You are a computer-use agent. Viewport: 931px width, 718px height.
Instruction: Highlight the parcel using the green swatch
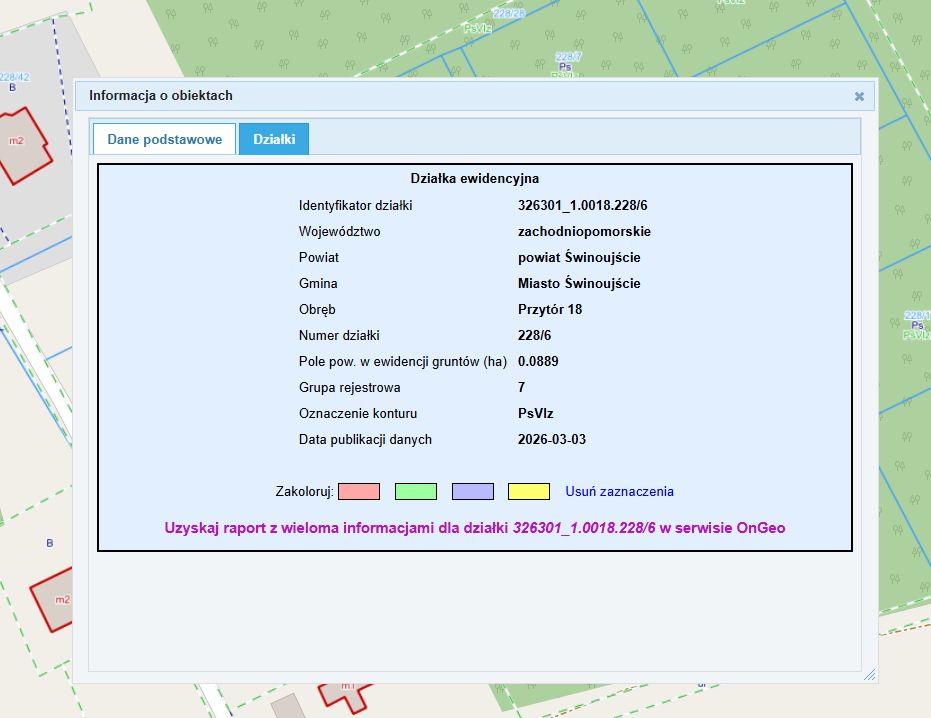(416, 492)
